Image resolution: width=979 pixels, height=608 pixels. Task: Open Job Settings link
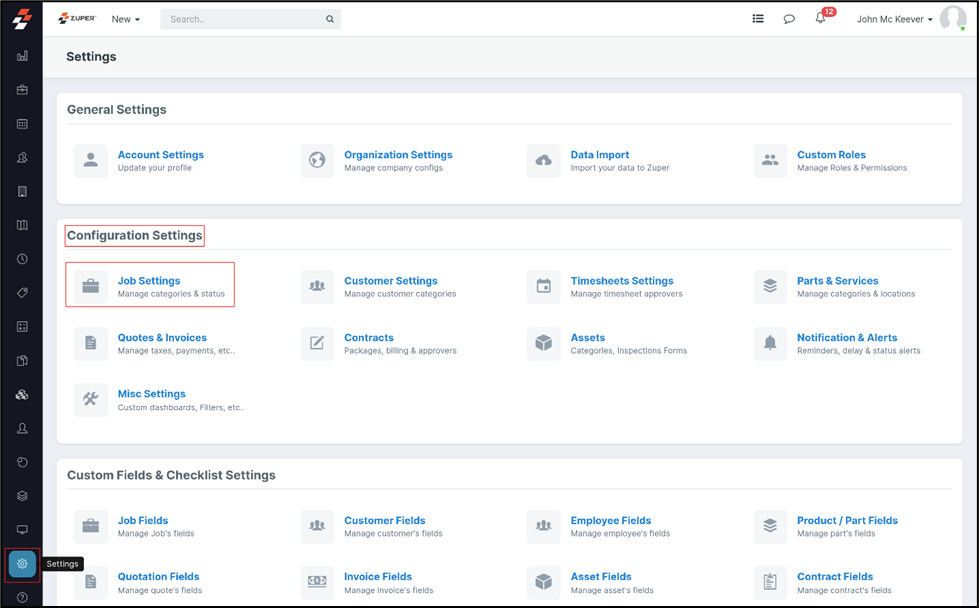coord(149,281)
